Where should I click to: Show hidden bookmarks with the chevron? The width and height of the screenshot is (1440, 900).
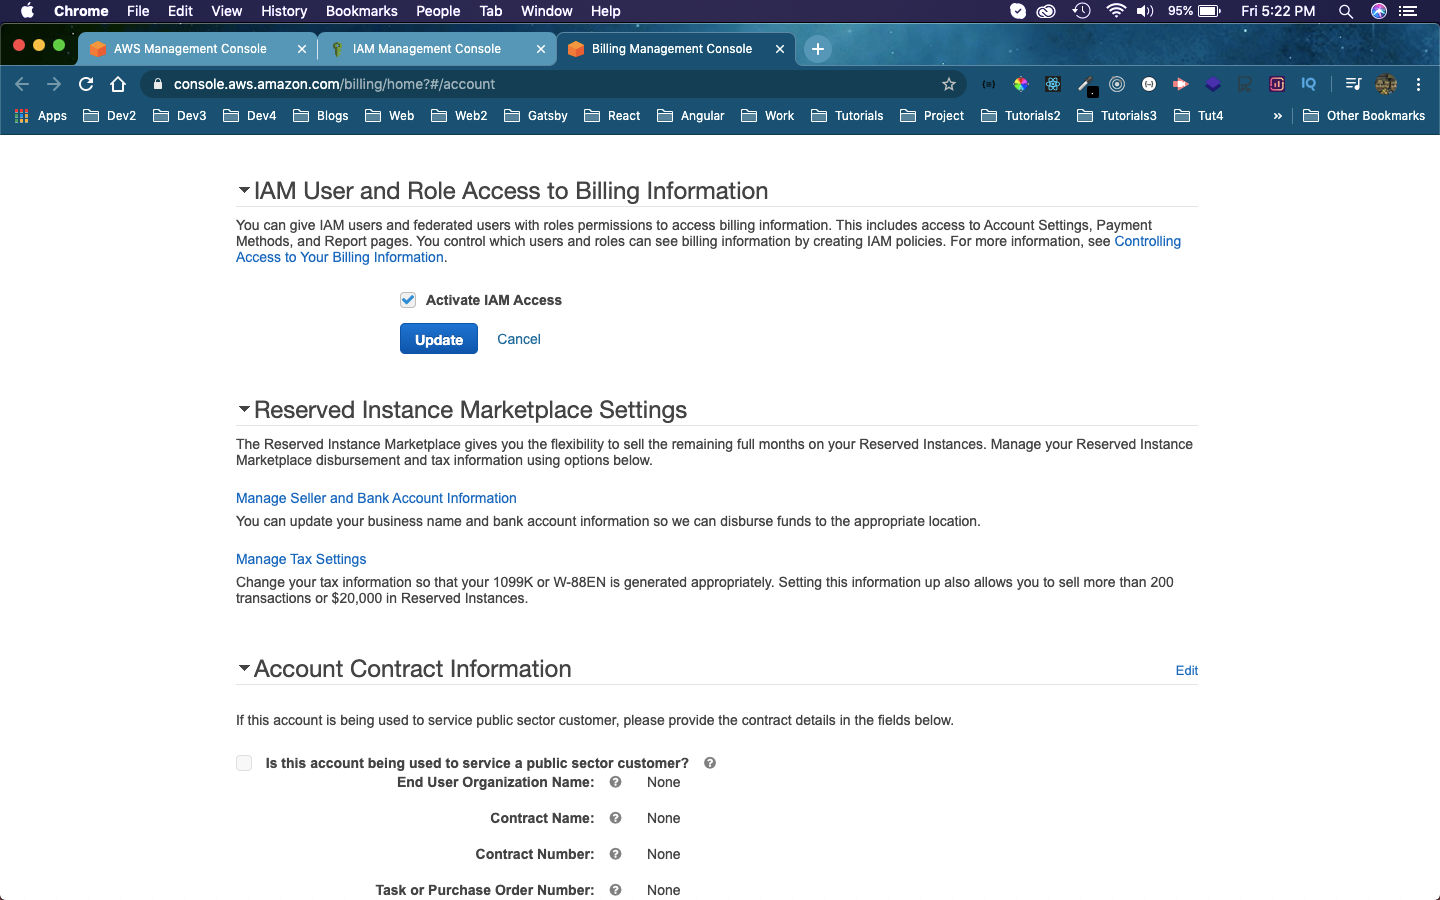pos(1277,116)
